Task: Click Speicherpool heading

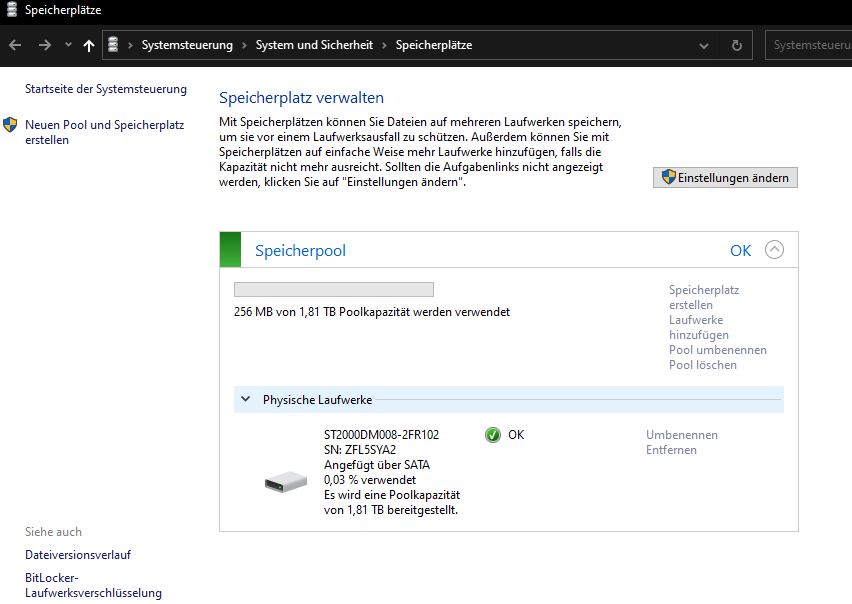Action: (300, 250)
